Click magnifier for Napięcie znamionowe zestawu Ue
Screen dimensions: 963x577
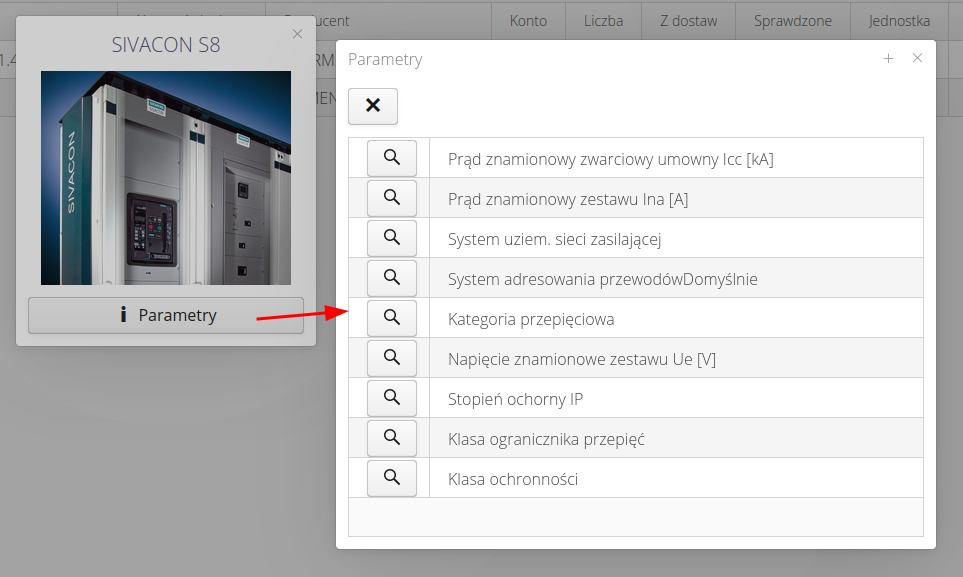coord(392,358)
